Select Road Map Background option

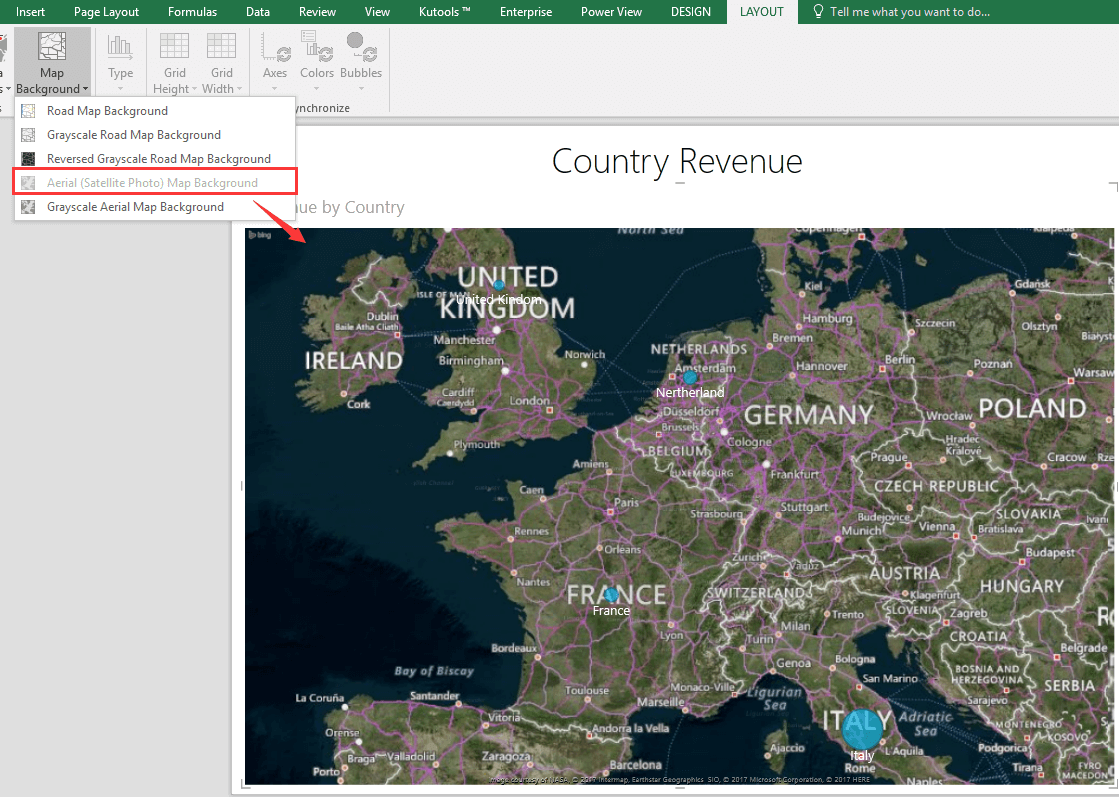pyautogui.click(x=107, y=111)
